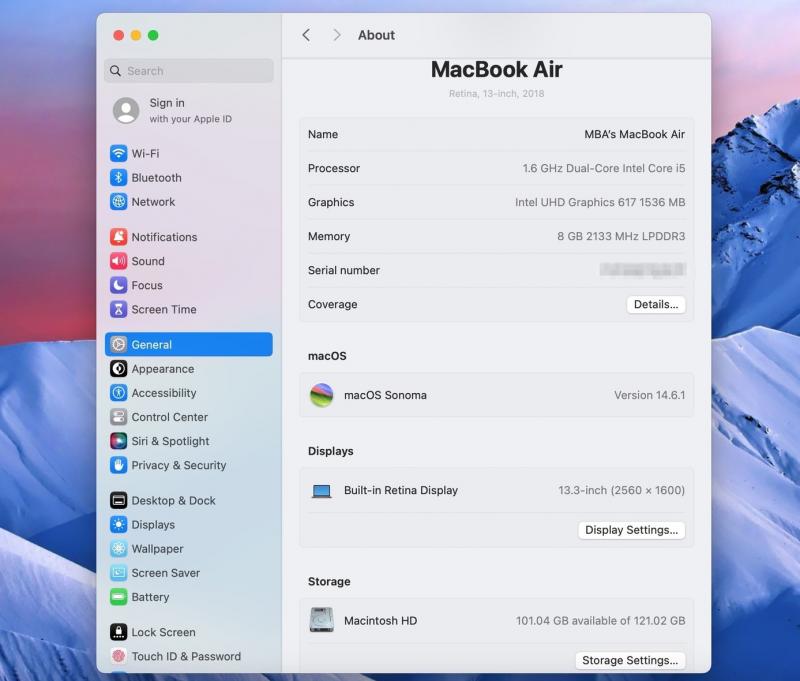Go back with the left chevron

[x=306, y=35]
